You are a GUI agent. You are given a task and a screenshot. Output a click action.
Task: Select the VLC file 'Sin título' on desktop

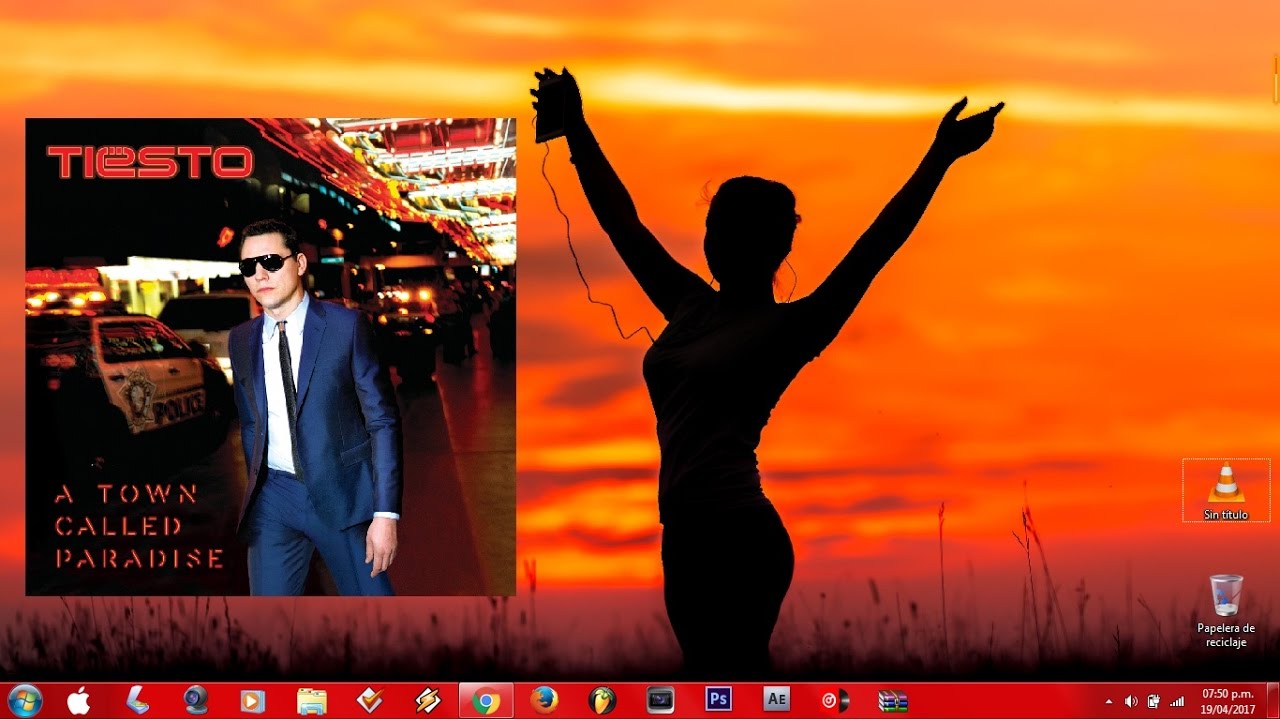1226,490
